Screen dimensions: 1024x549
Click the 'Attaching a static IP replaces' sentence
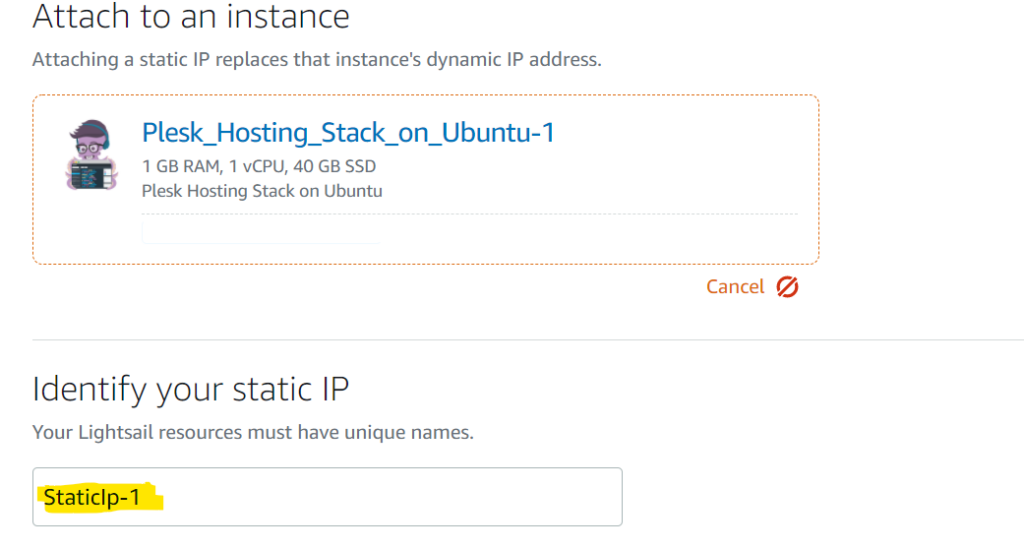317,59
